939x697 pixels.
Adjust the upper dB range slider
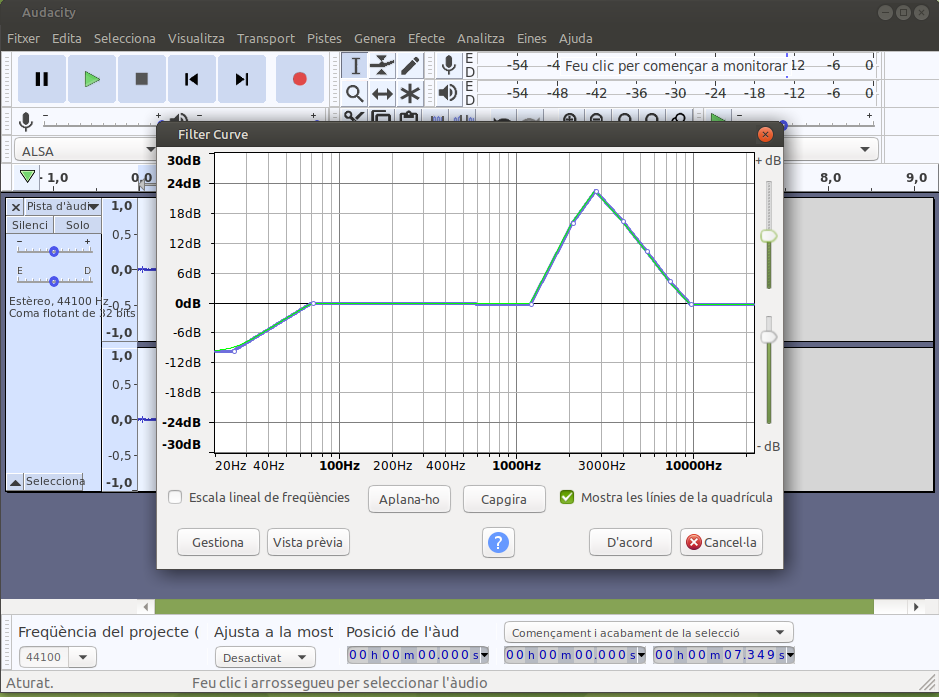coord(768,236)
